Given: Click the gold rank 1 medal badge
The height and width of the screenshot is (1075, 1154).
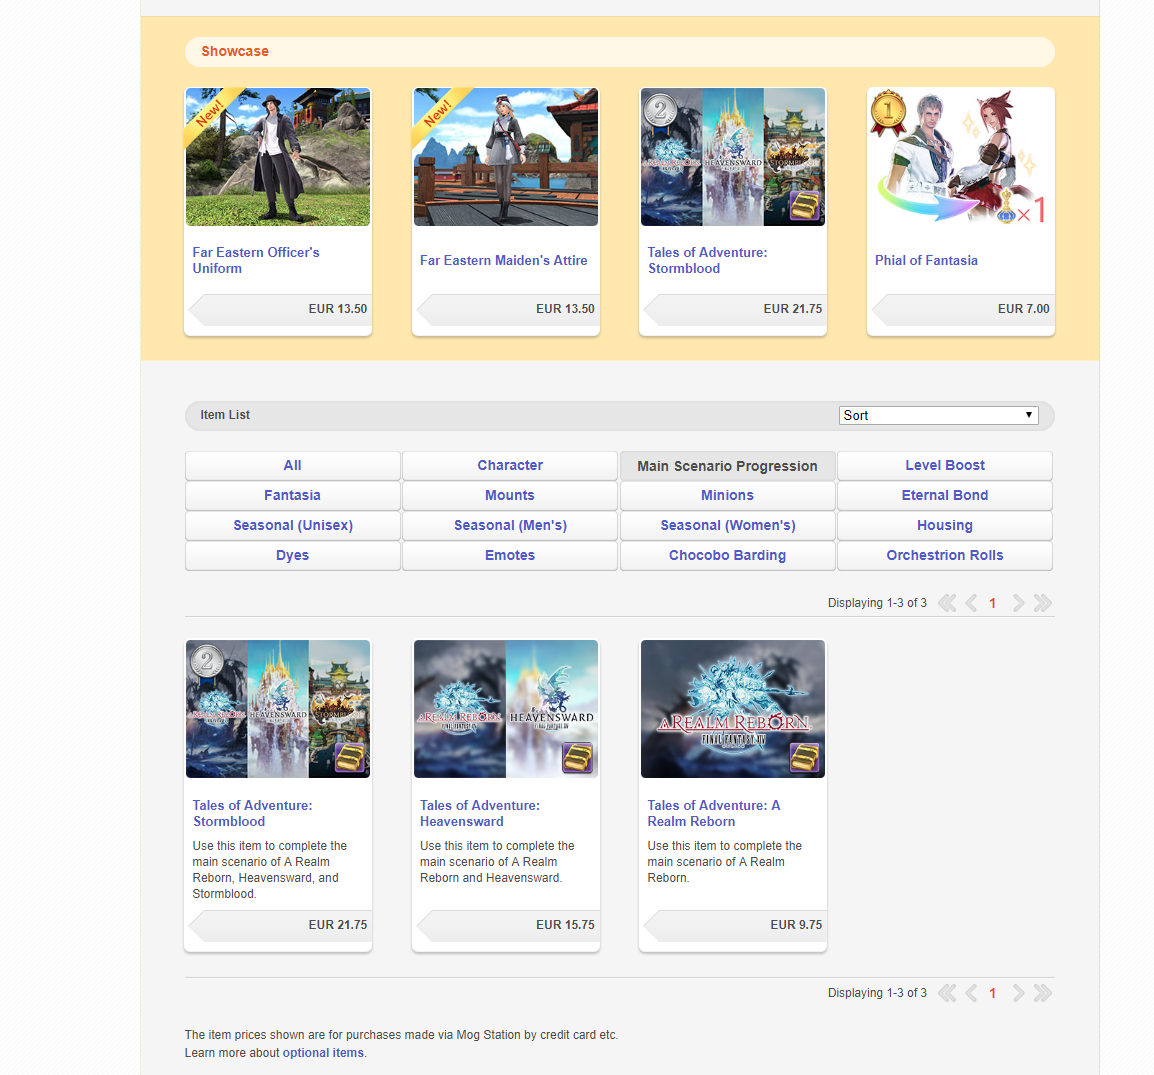Looking at the screenshot, I should coord(888,113).
